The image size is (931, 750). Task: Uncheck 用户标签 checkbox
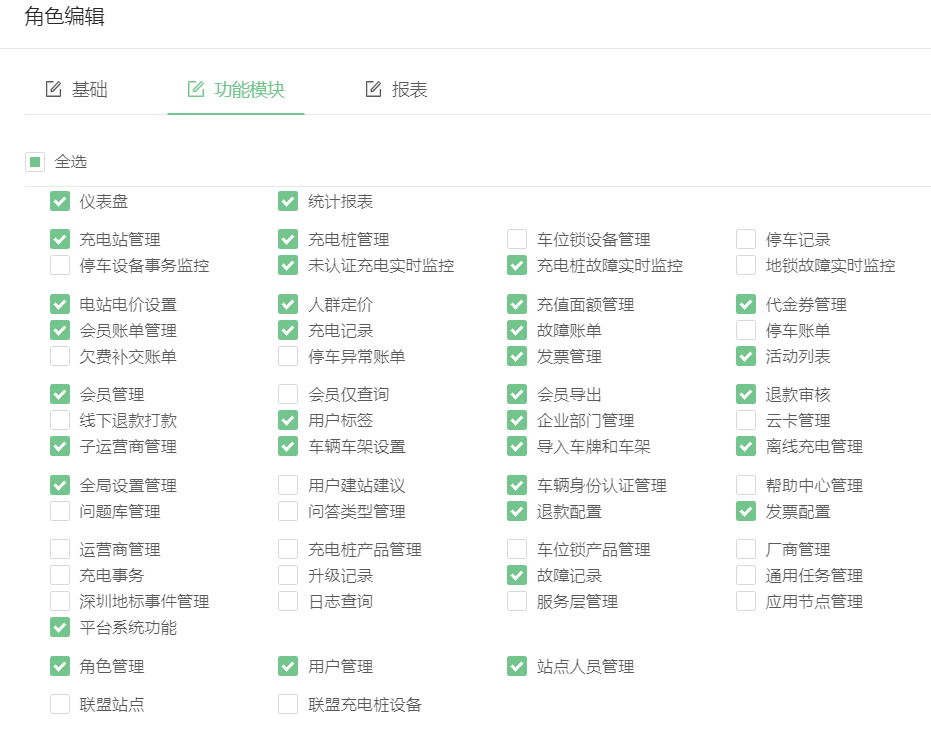point(288,420)
